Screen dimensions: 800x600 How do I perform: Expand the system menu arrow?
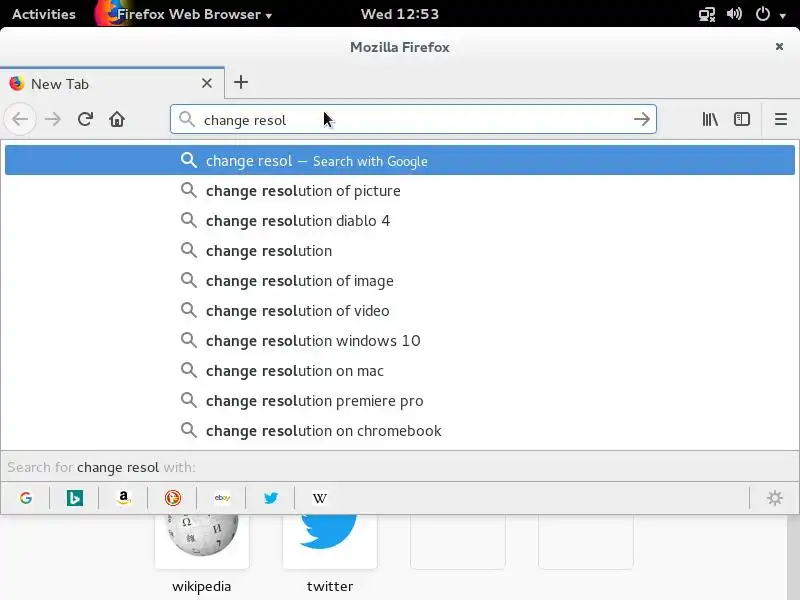[783, 15]
